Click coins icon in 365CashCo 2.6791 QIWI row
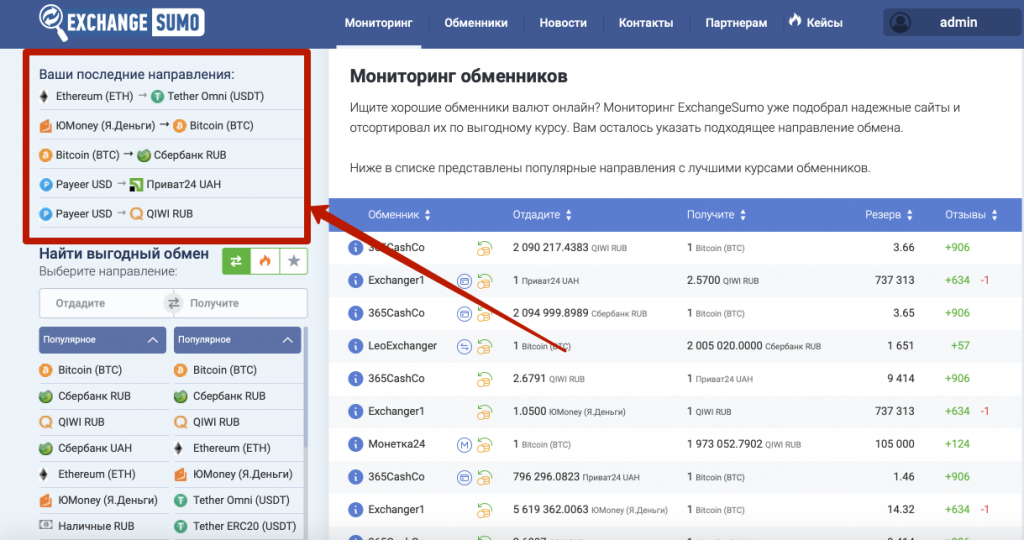Screen dimensions: 1024x540 (x=484, y=379)
